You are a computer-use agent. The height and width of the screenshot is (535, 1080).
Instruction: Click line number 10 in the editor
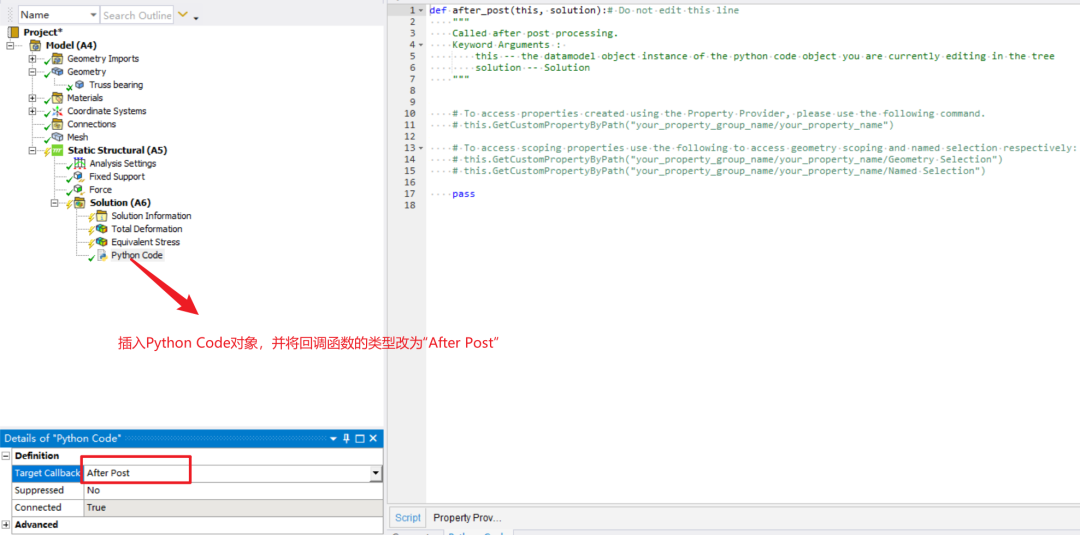411,114
